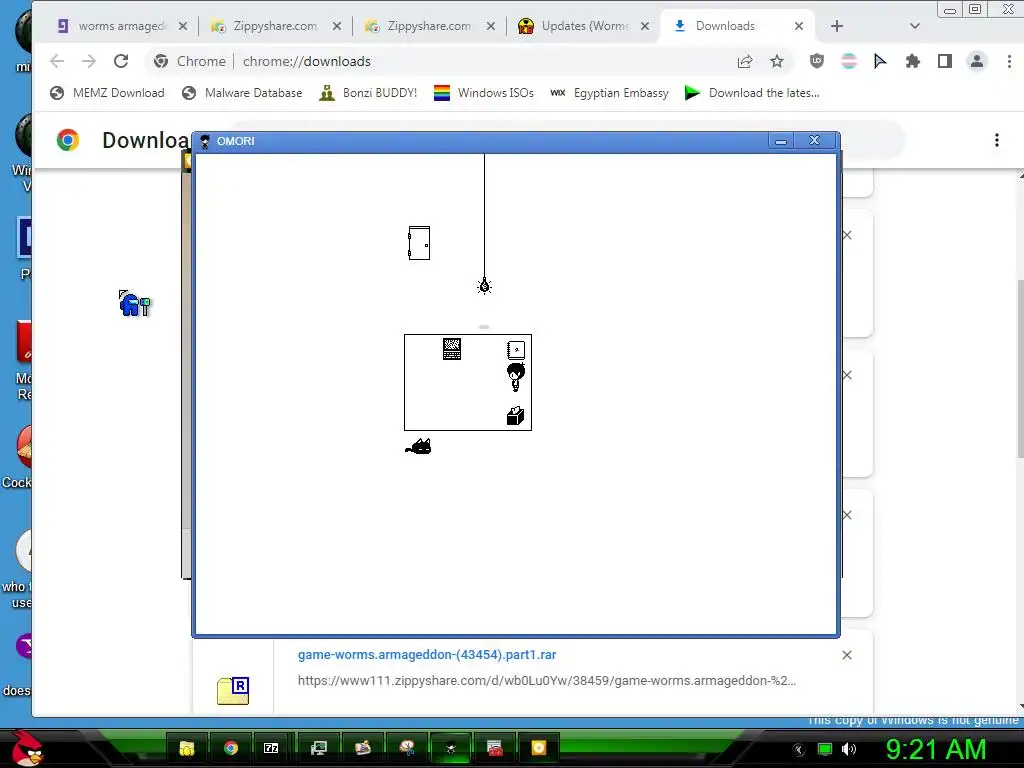Click the Omori character sprite

click(x=515, y=377)
